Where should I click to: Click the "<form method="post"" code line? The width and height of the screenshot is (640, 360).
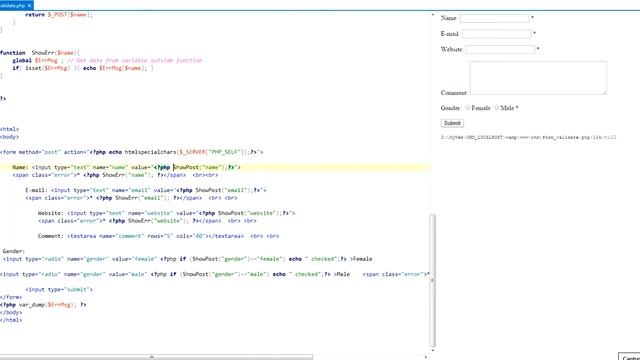(x=131, y=152)
